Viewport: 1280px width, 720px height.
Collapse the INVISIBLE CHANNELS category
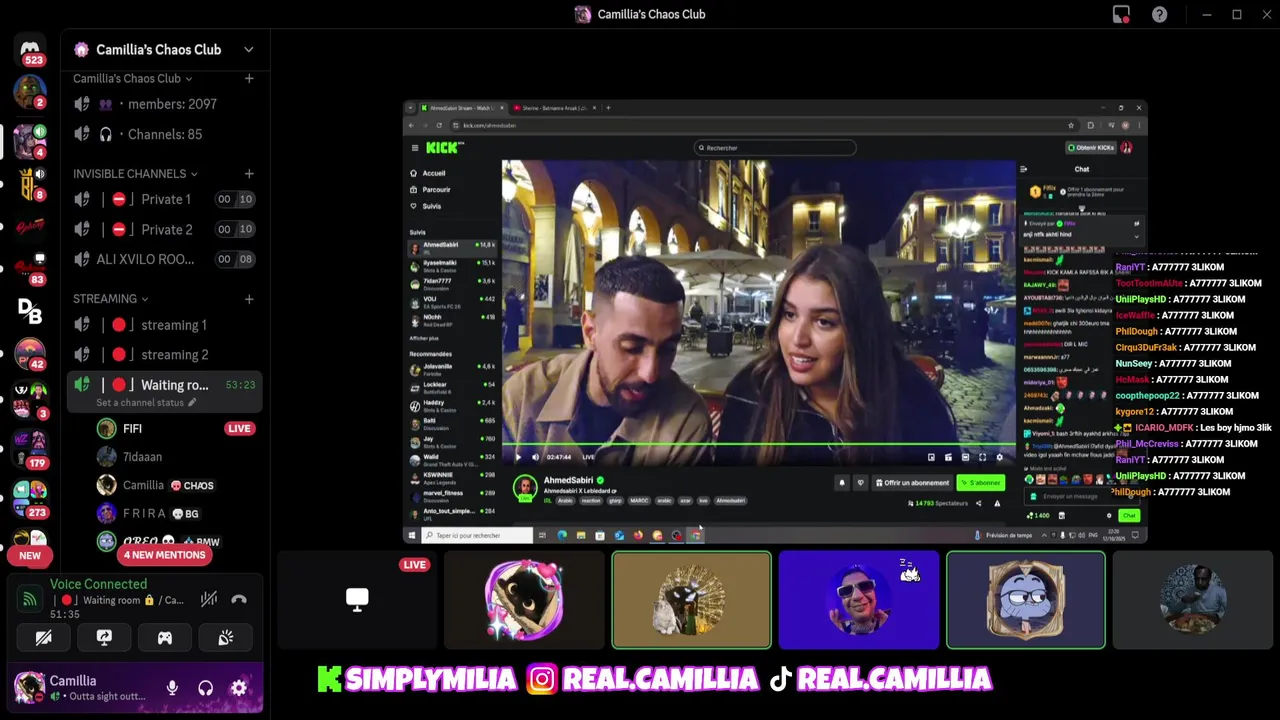click(135, 174)
